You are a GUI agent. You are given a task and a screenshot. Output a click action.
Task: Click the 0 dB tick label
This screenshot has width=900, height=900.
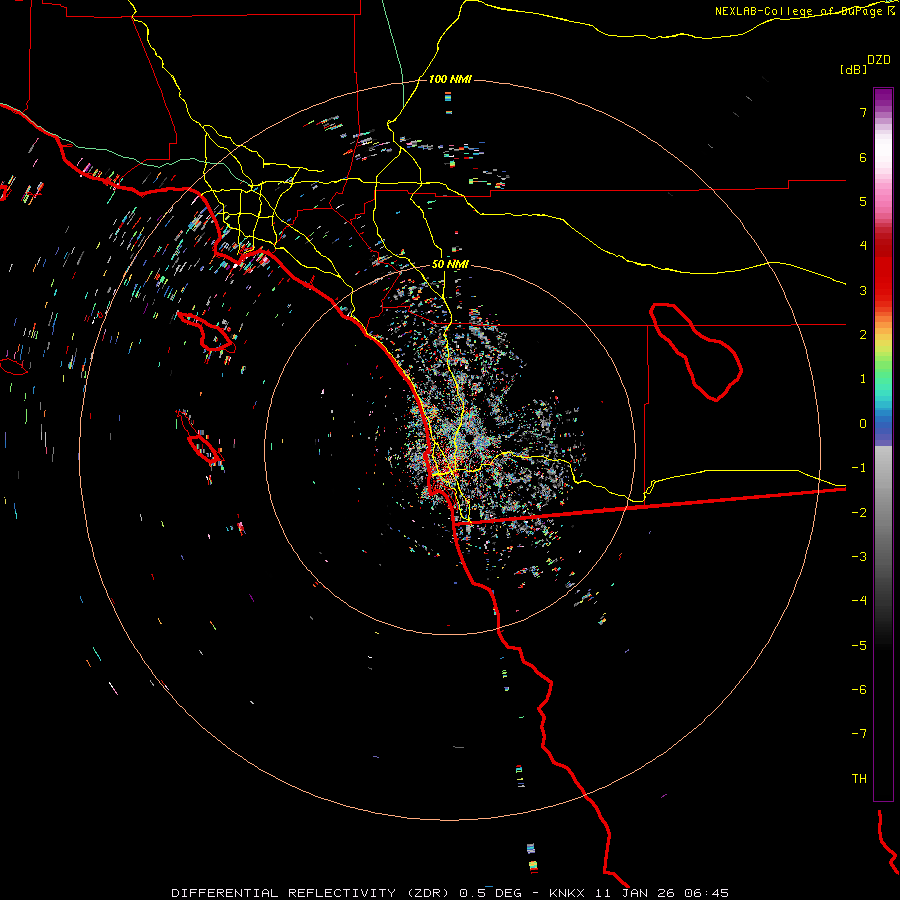[x=863, y=424]
